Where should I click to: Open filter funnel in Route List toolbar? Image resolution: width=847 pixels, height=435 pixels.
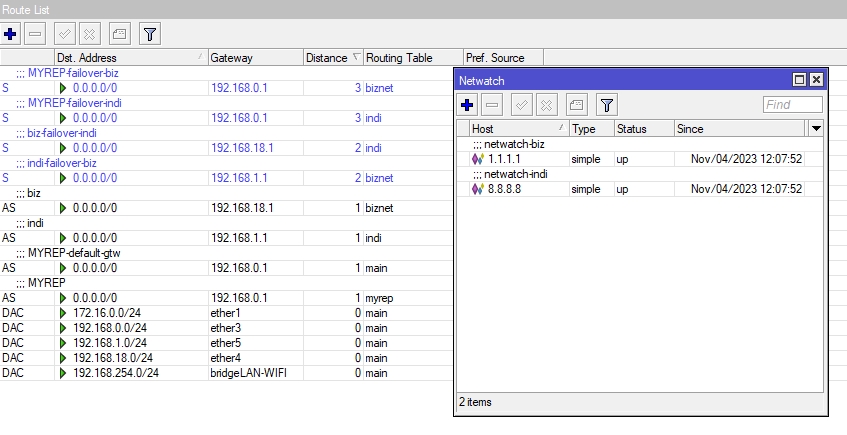(150, 34)
